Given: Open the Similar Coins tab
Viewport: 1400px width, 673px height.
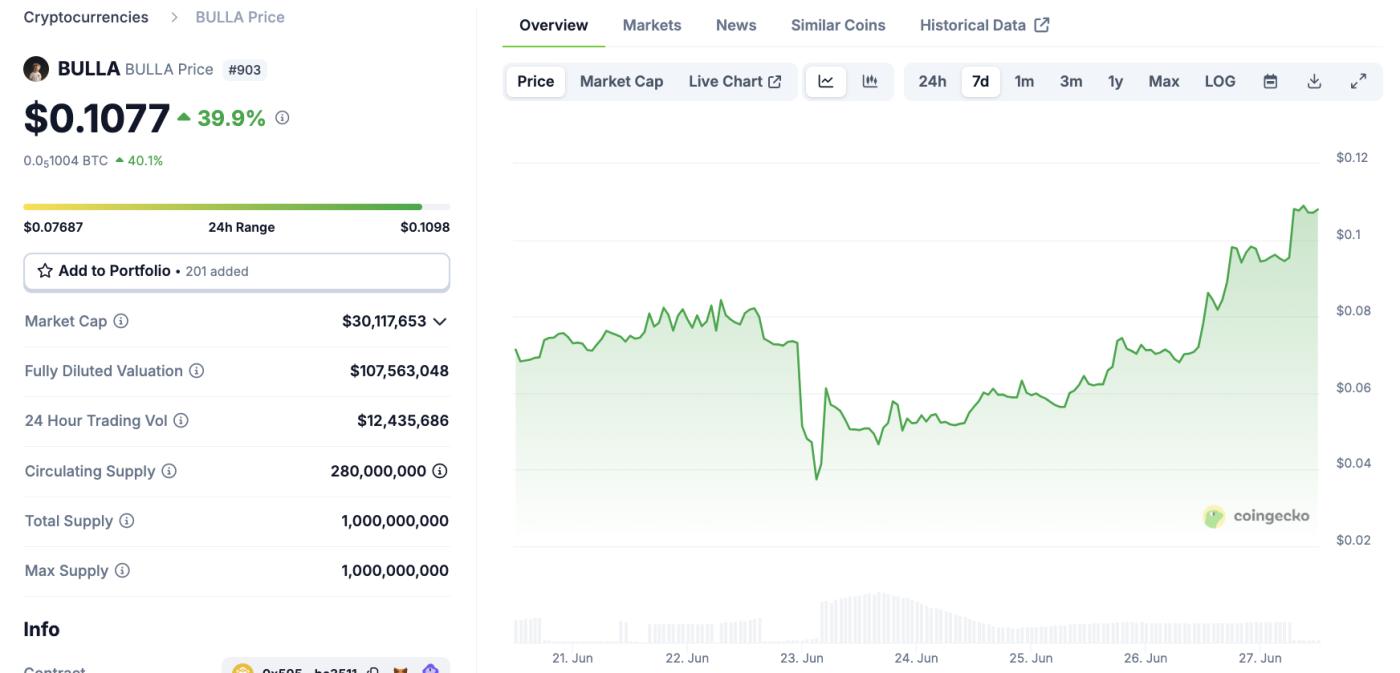Looking at the screenshot, I should click(838, 24).
